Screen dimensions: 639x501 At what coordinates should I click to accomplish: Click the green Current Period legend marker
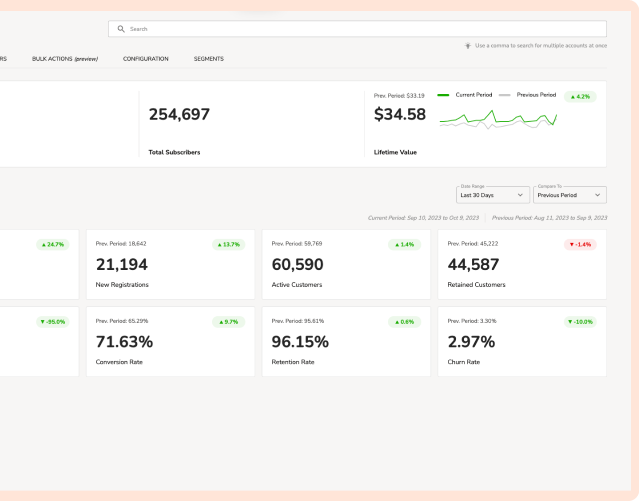[x=443, y=95]
